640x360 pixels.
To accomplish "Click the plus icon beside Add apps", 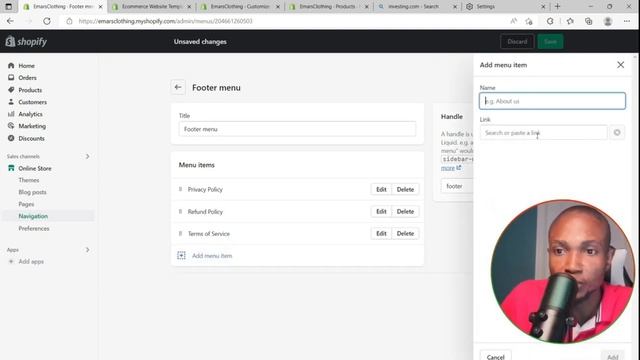I will coord(11,261).
